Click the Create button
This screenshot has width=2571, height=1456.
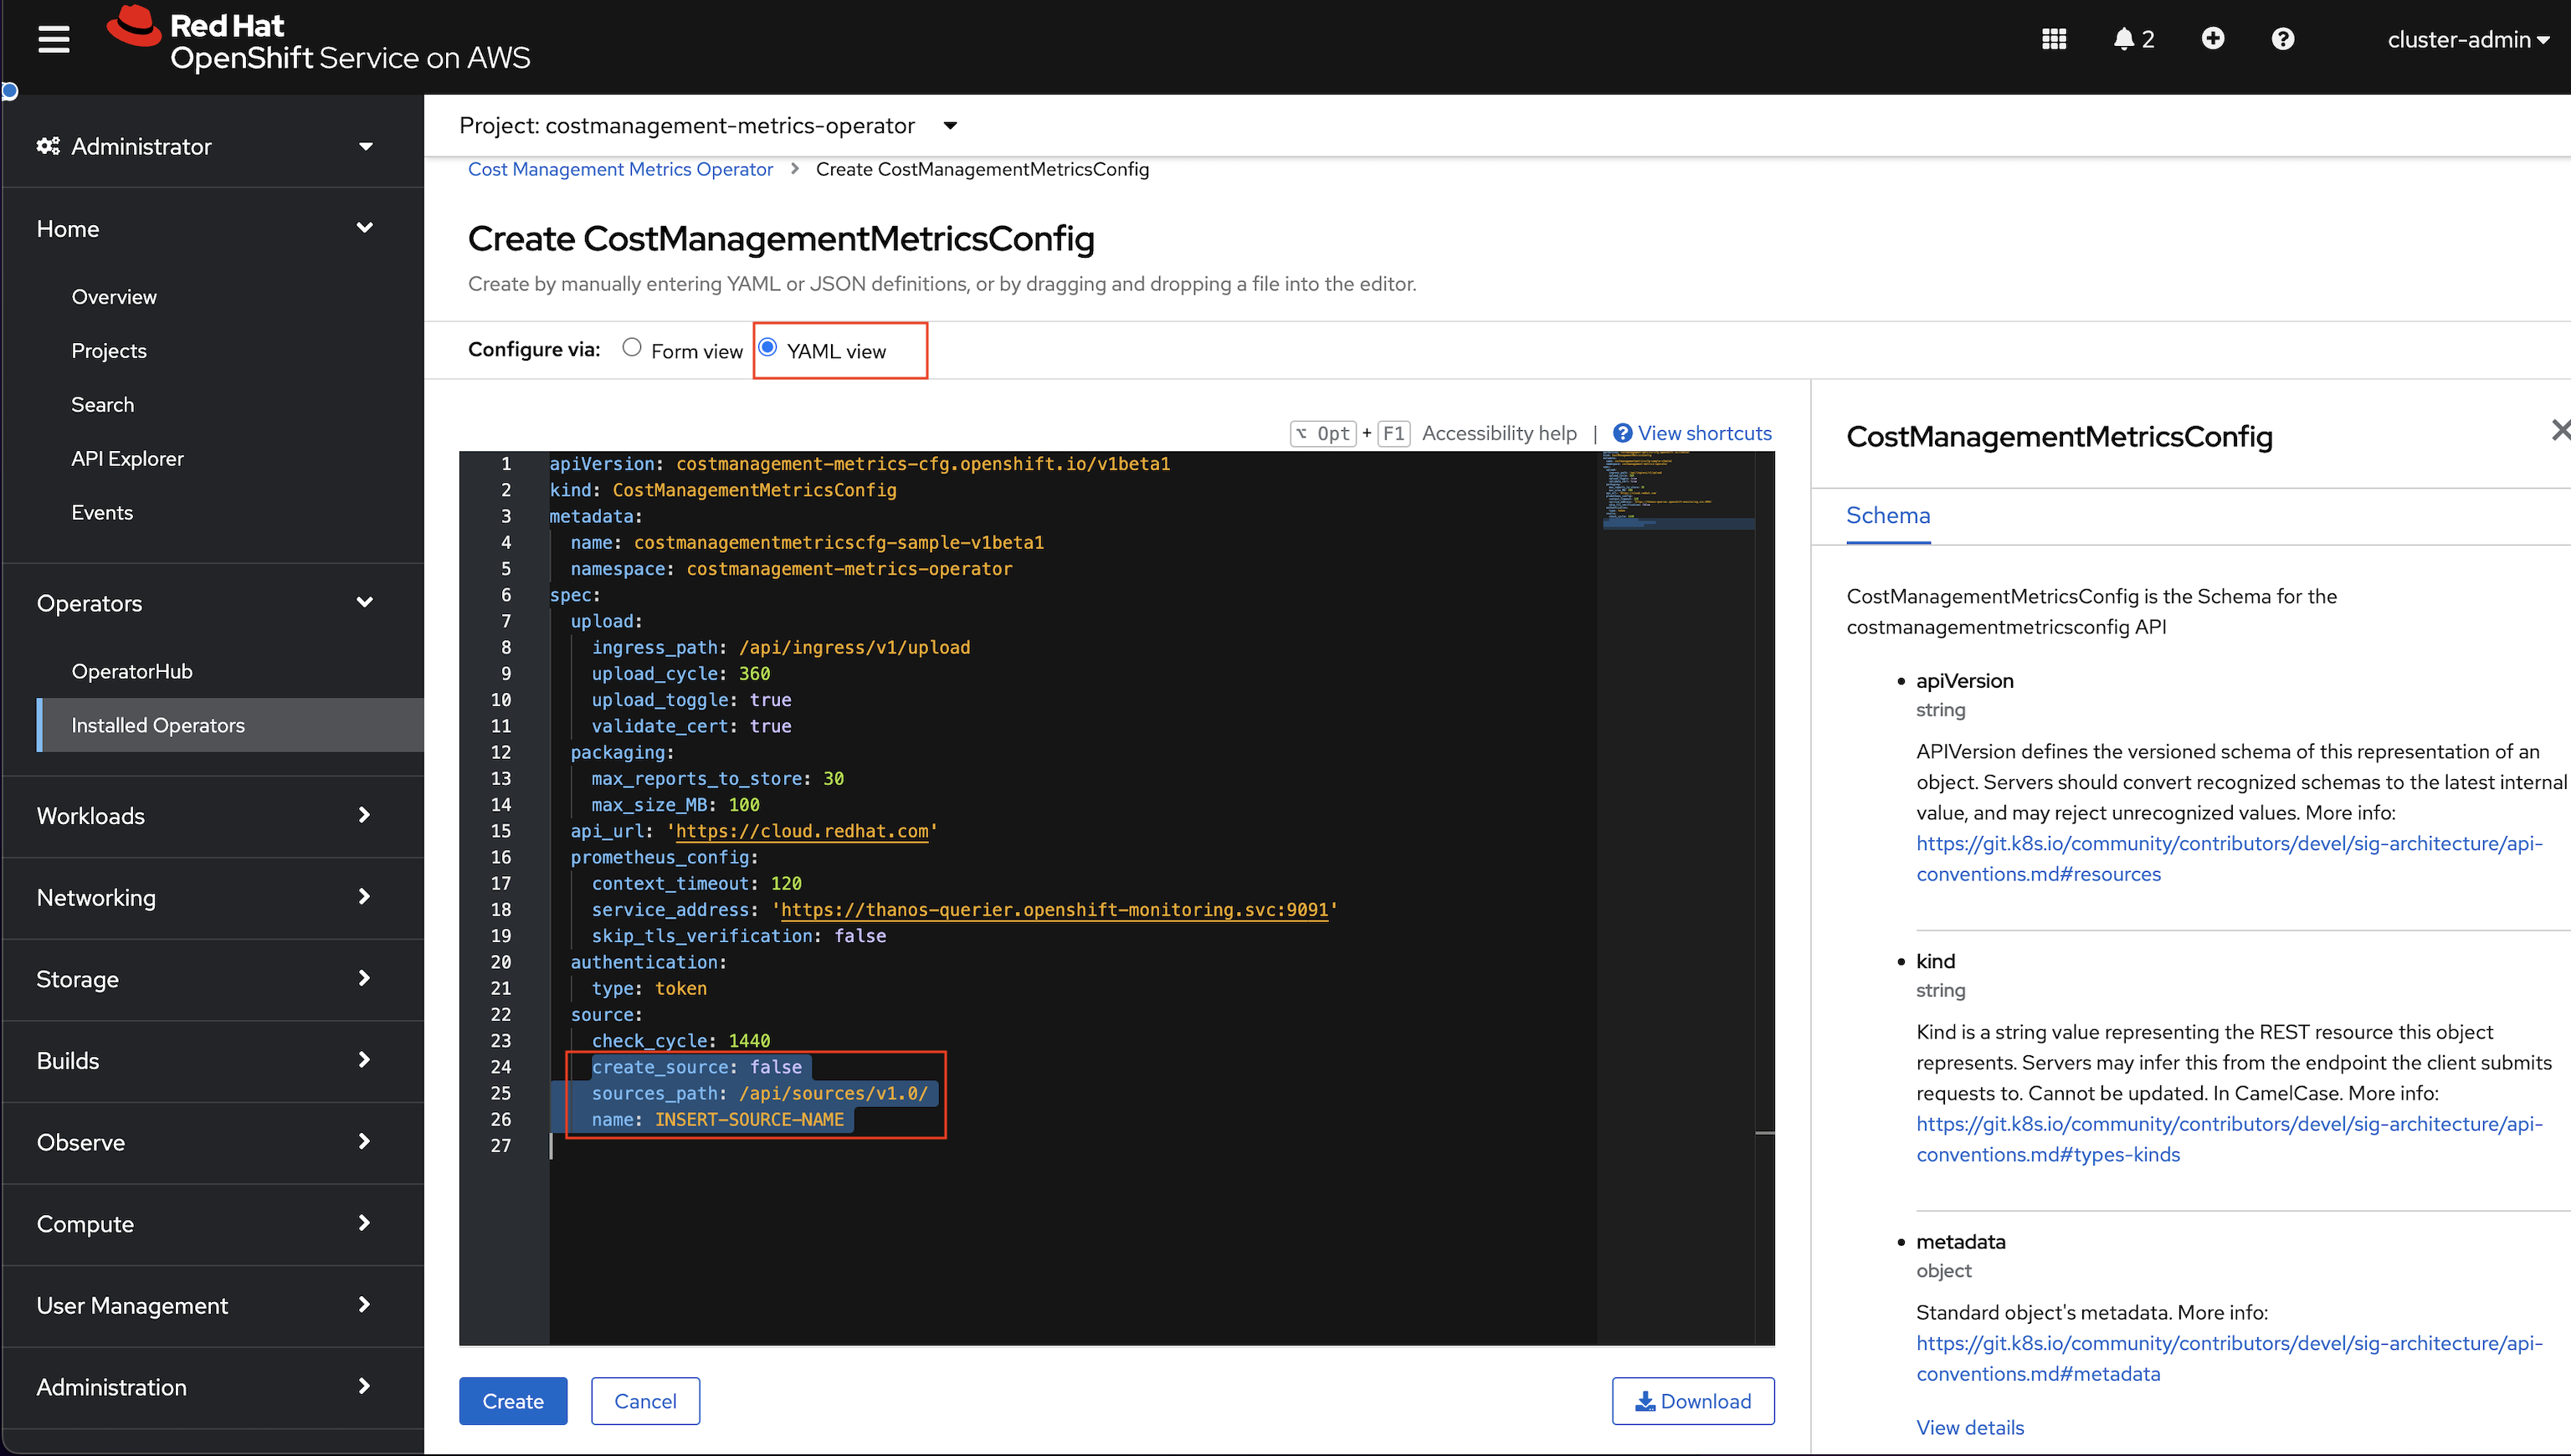pos(513,1400)
